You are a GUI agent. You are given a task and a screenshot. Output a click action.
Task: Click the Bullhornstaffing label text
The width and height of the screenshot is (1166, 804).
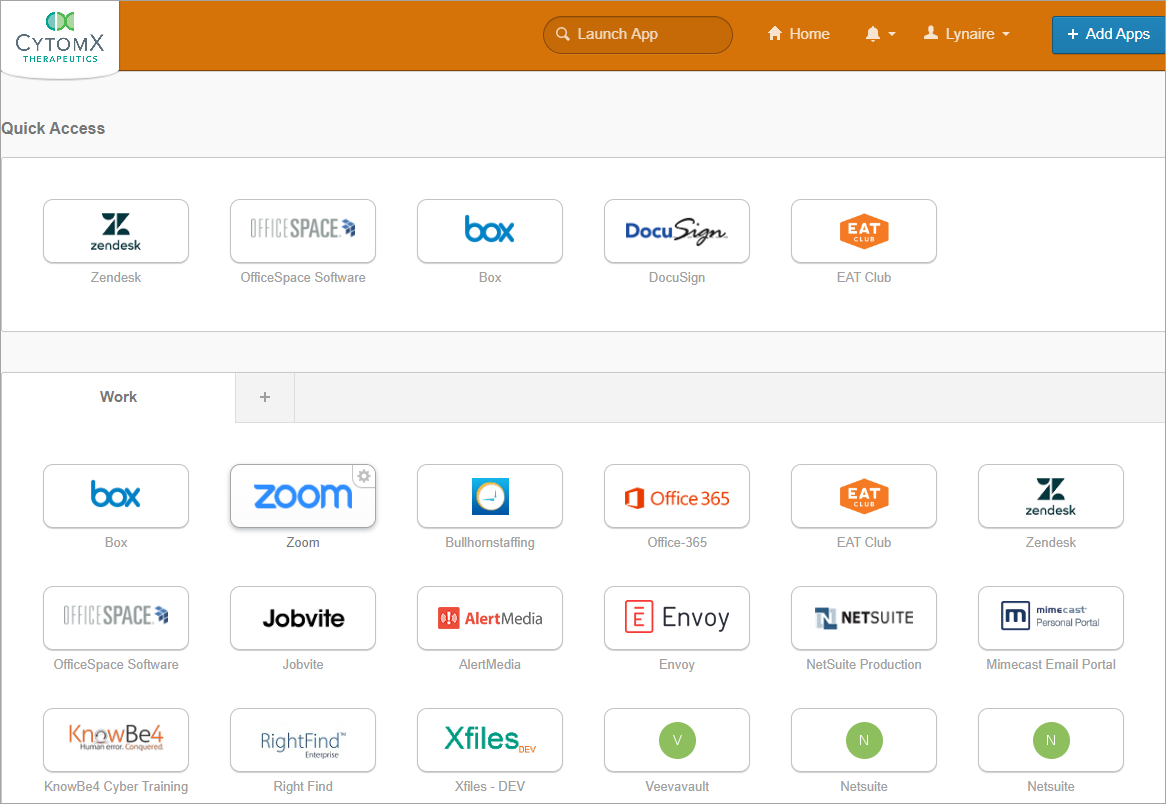click(490, 542)
